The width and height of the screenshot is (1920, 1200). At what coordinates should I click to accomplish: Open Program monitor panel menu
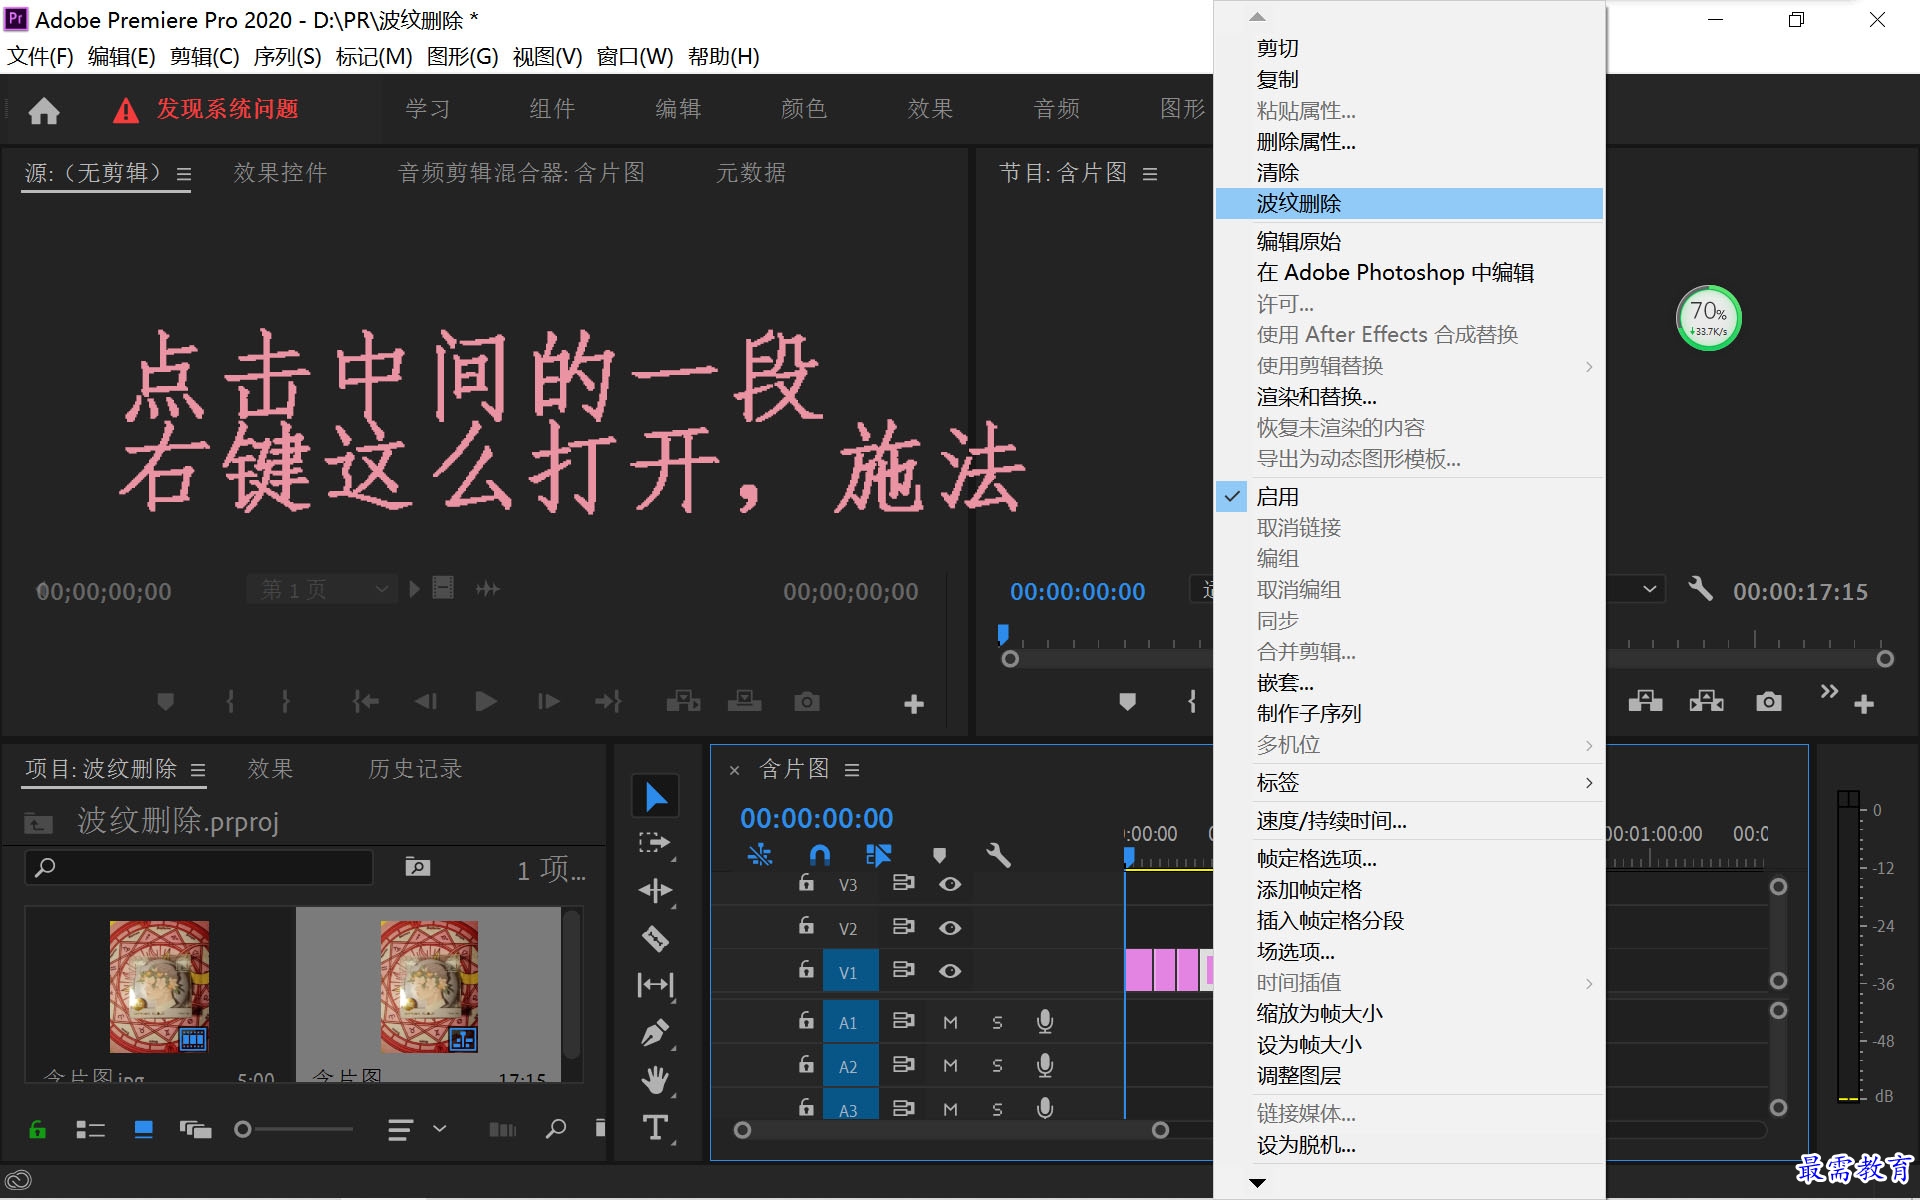click(x=1150, y=174)
